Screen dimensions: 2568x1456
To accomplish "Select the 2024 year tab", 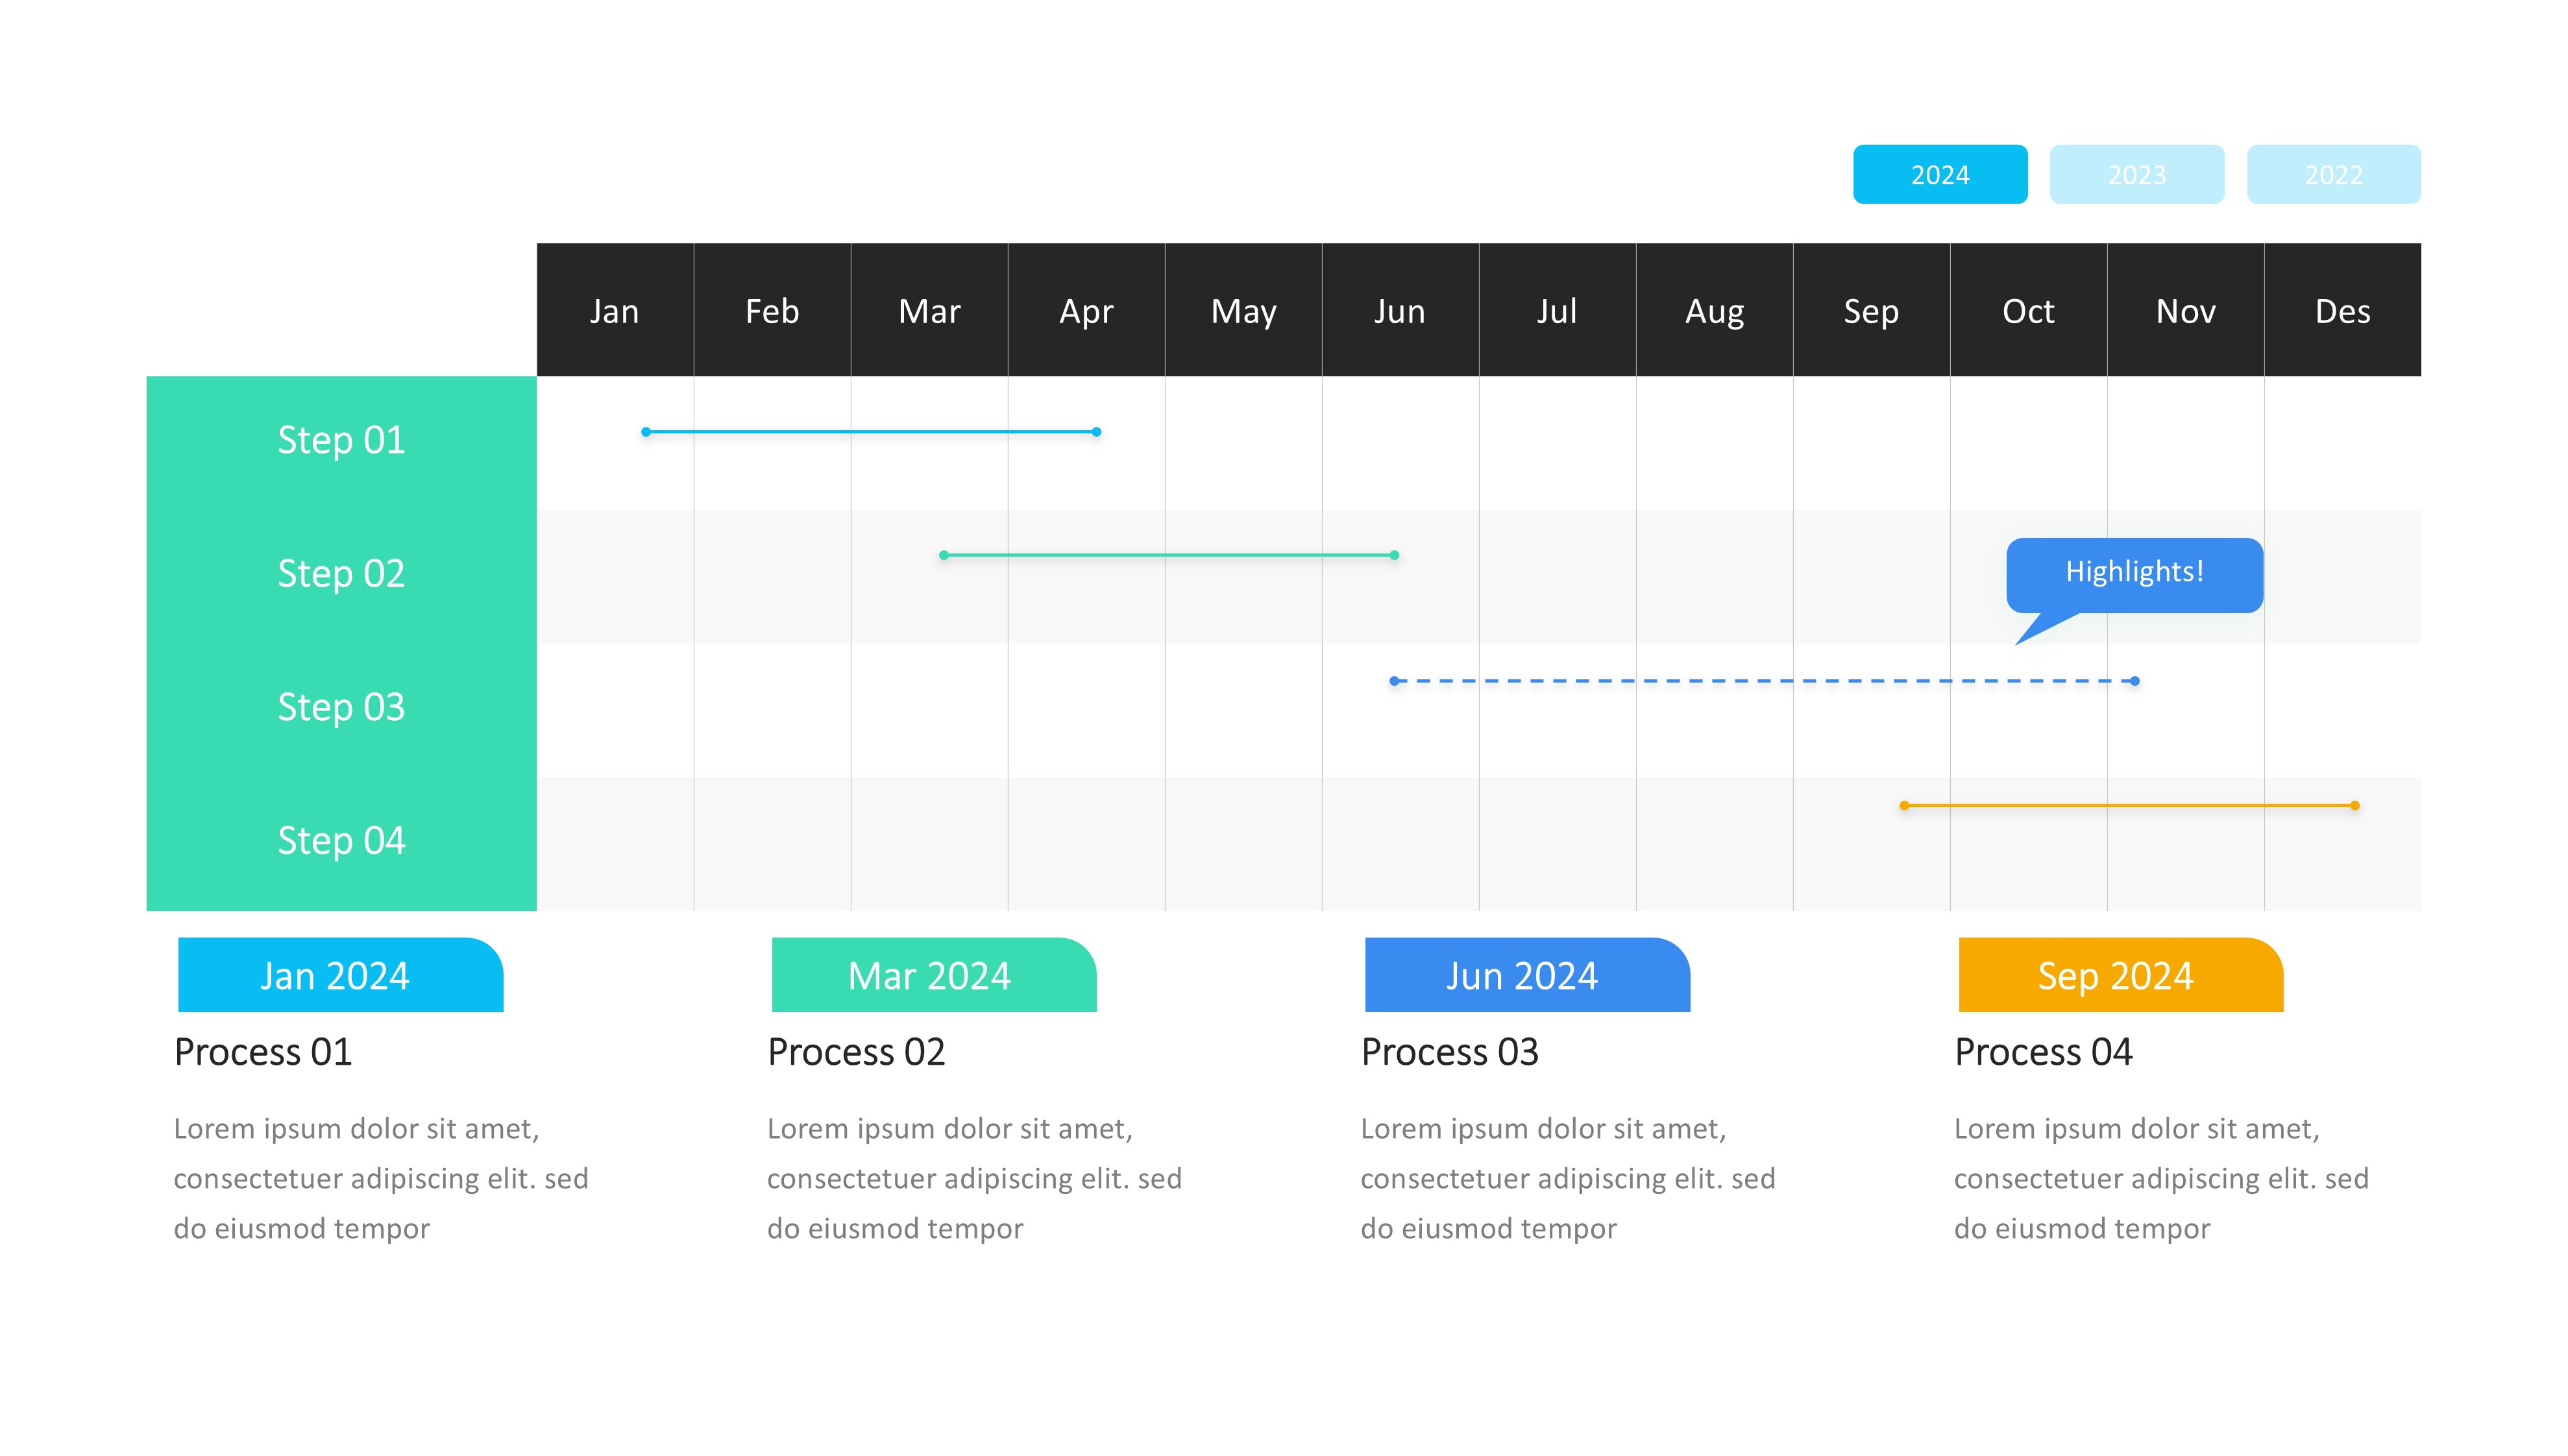I will pos(1939,175).
